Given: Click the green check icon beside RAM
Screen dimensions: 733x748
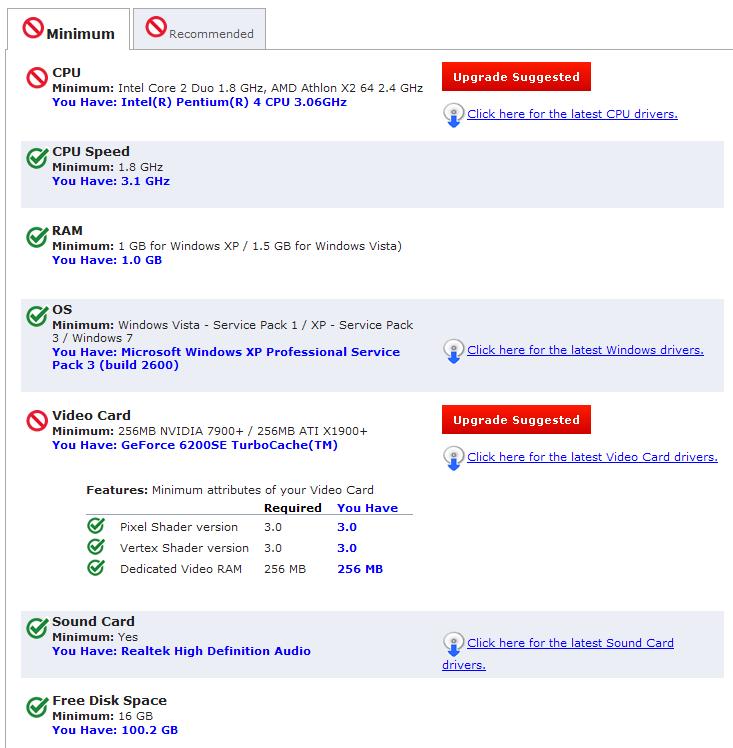Looking at the screenshot, I should [x=37, y=237].
